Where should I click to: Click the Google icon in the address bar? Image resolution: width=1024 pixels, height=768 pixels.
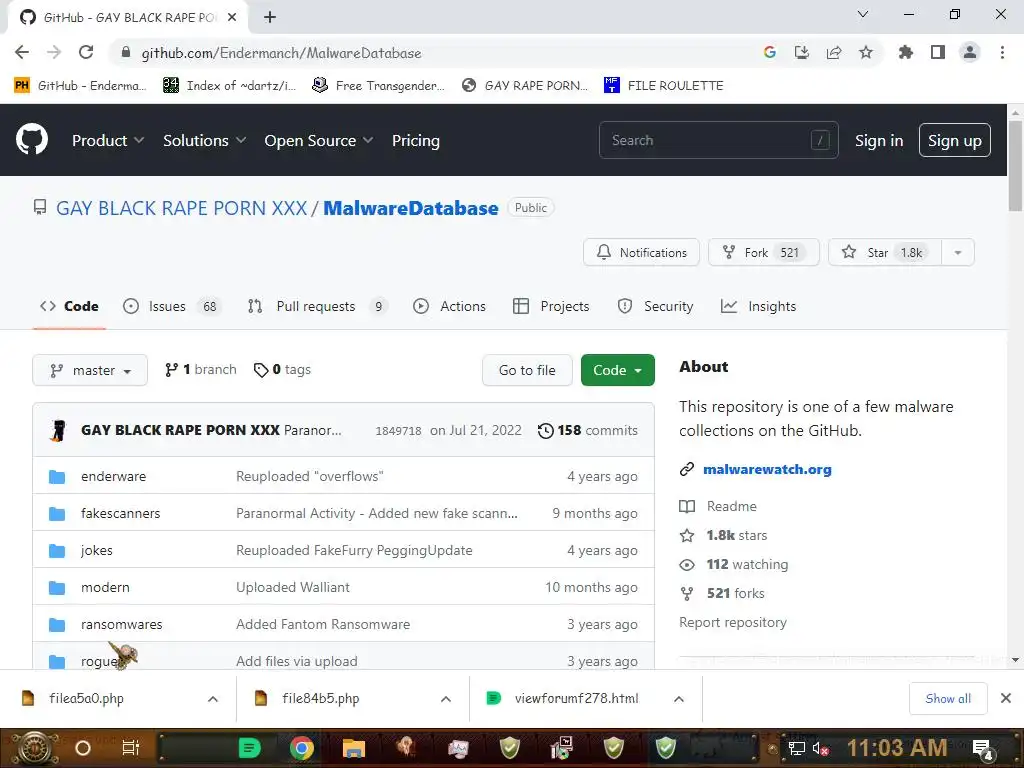tap(769, 52)
